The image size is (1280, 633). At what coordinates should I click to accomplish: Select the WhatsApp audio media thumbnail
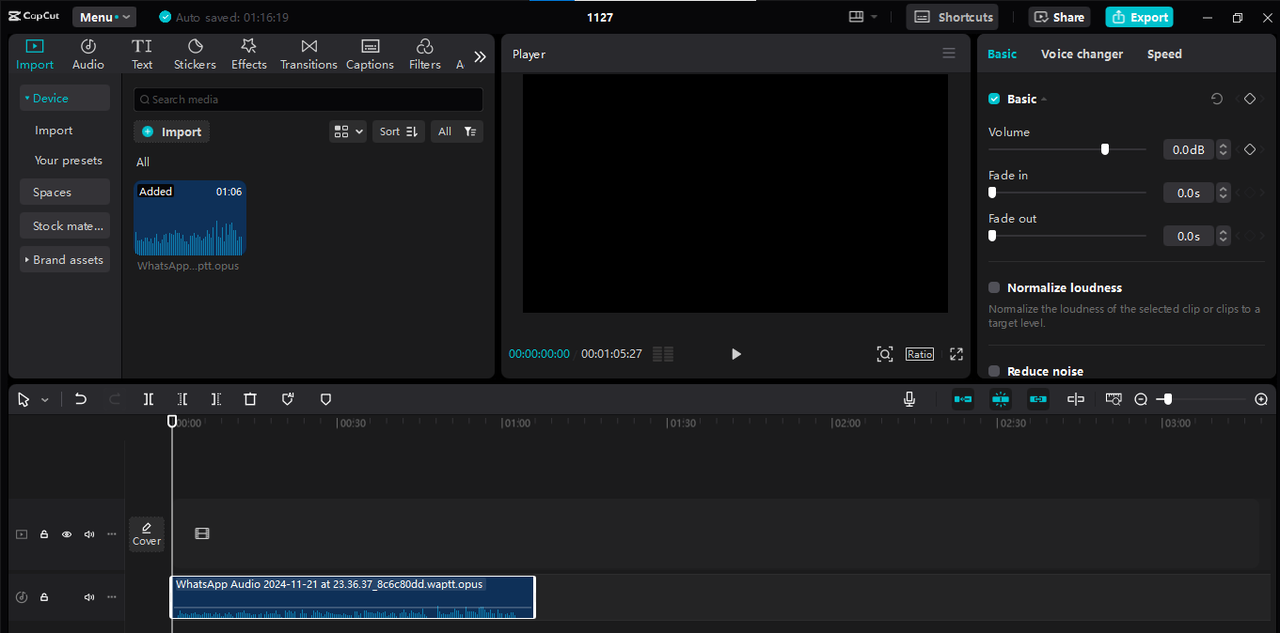[190, 218]
